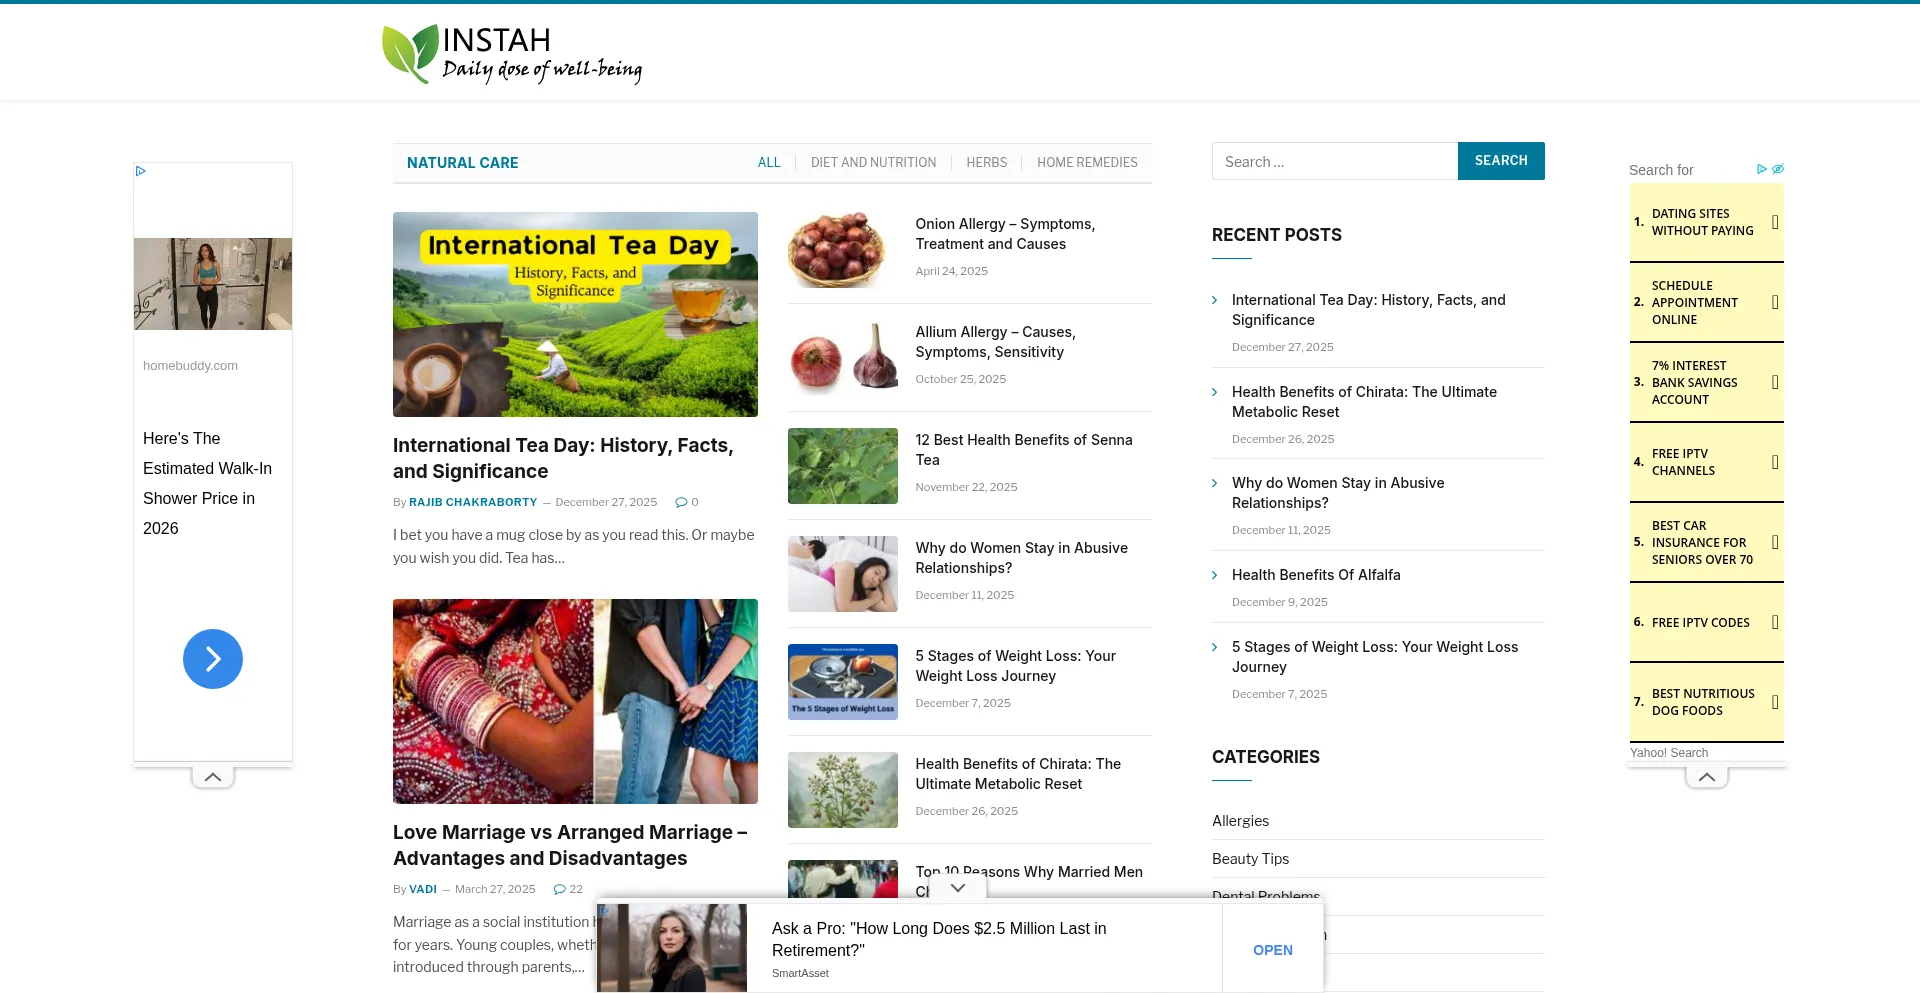Open the SmartAsset ad with OPEN button
Viewport: 1920px width, 993px height.
(1272, 950)
